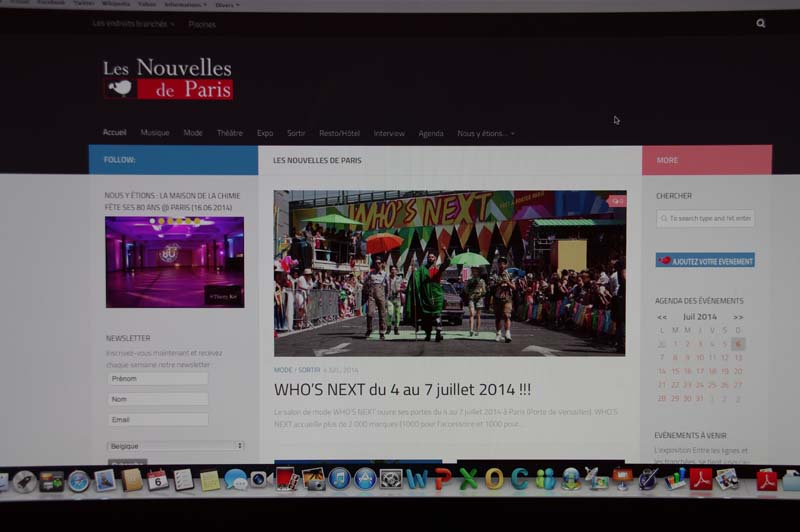Click the SORTIR category link under photo
Viewport: 800px width, 532px height.
point(309,370)
